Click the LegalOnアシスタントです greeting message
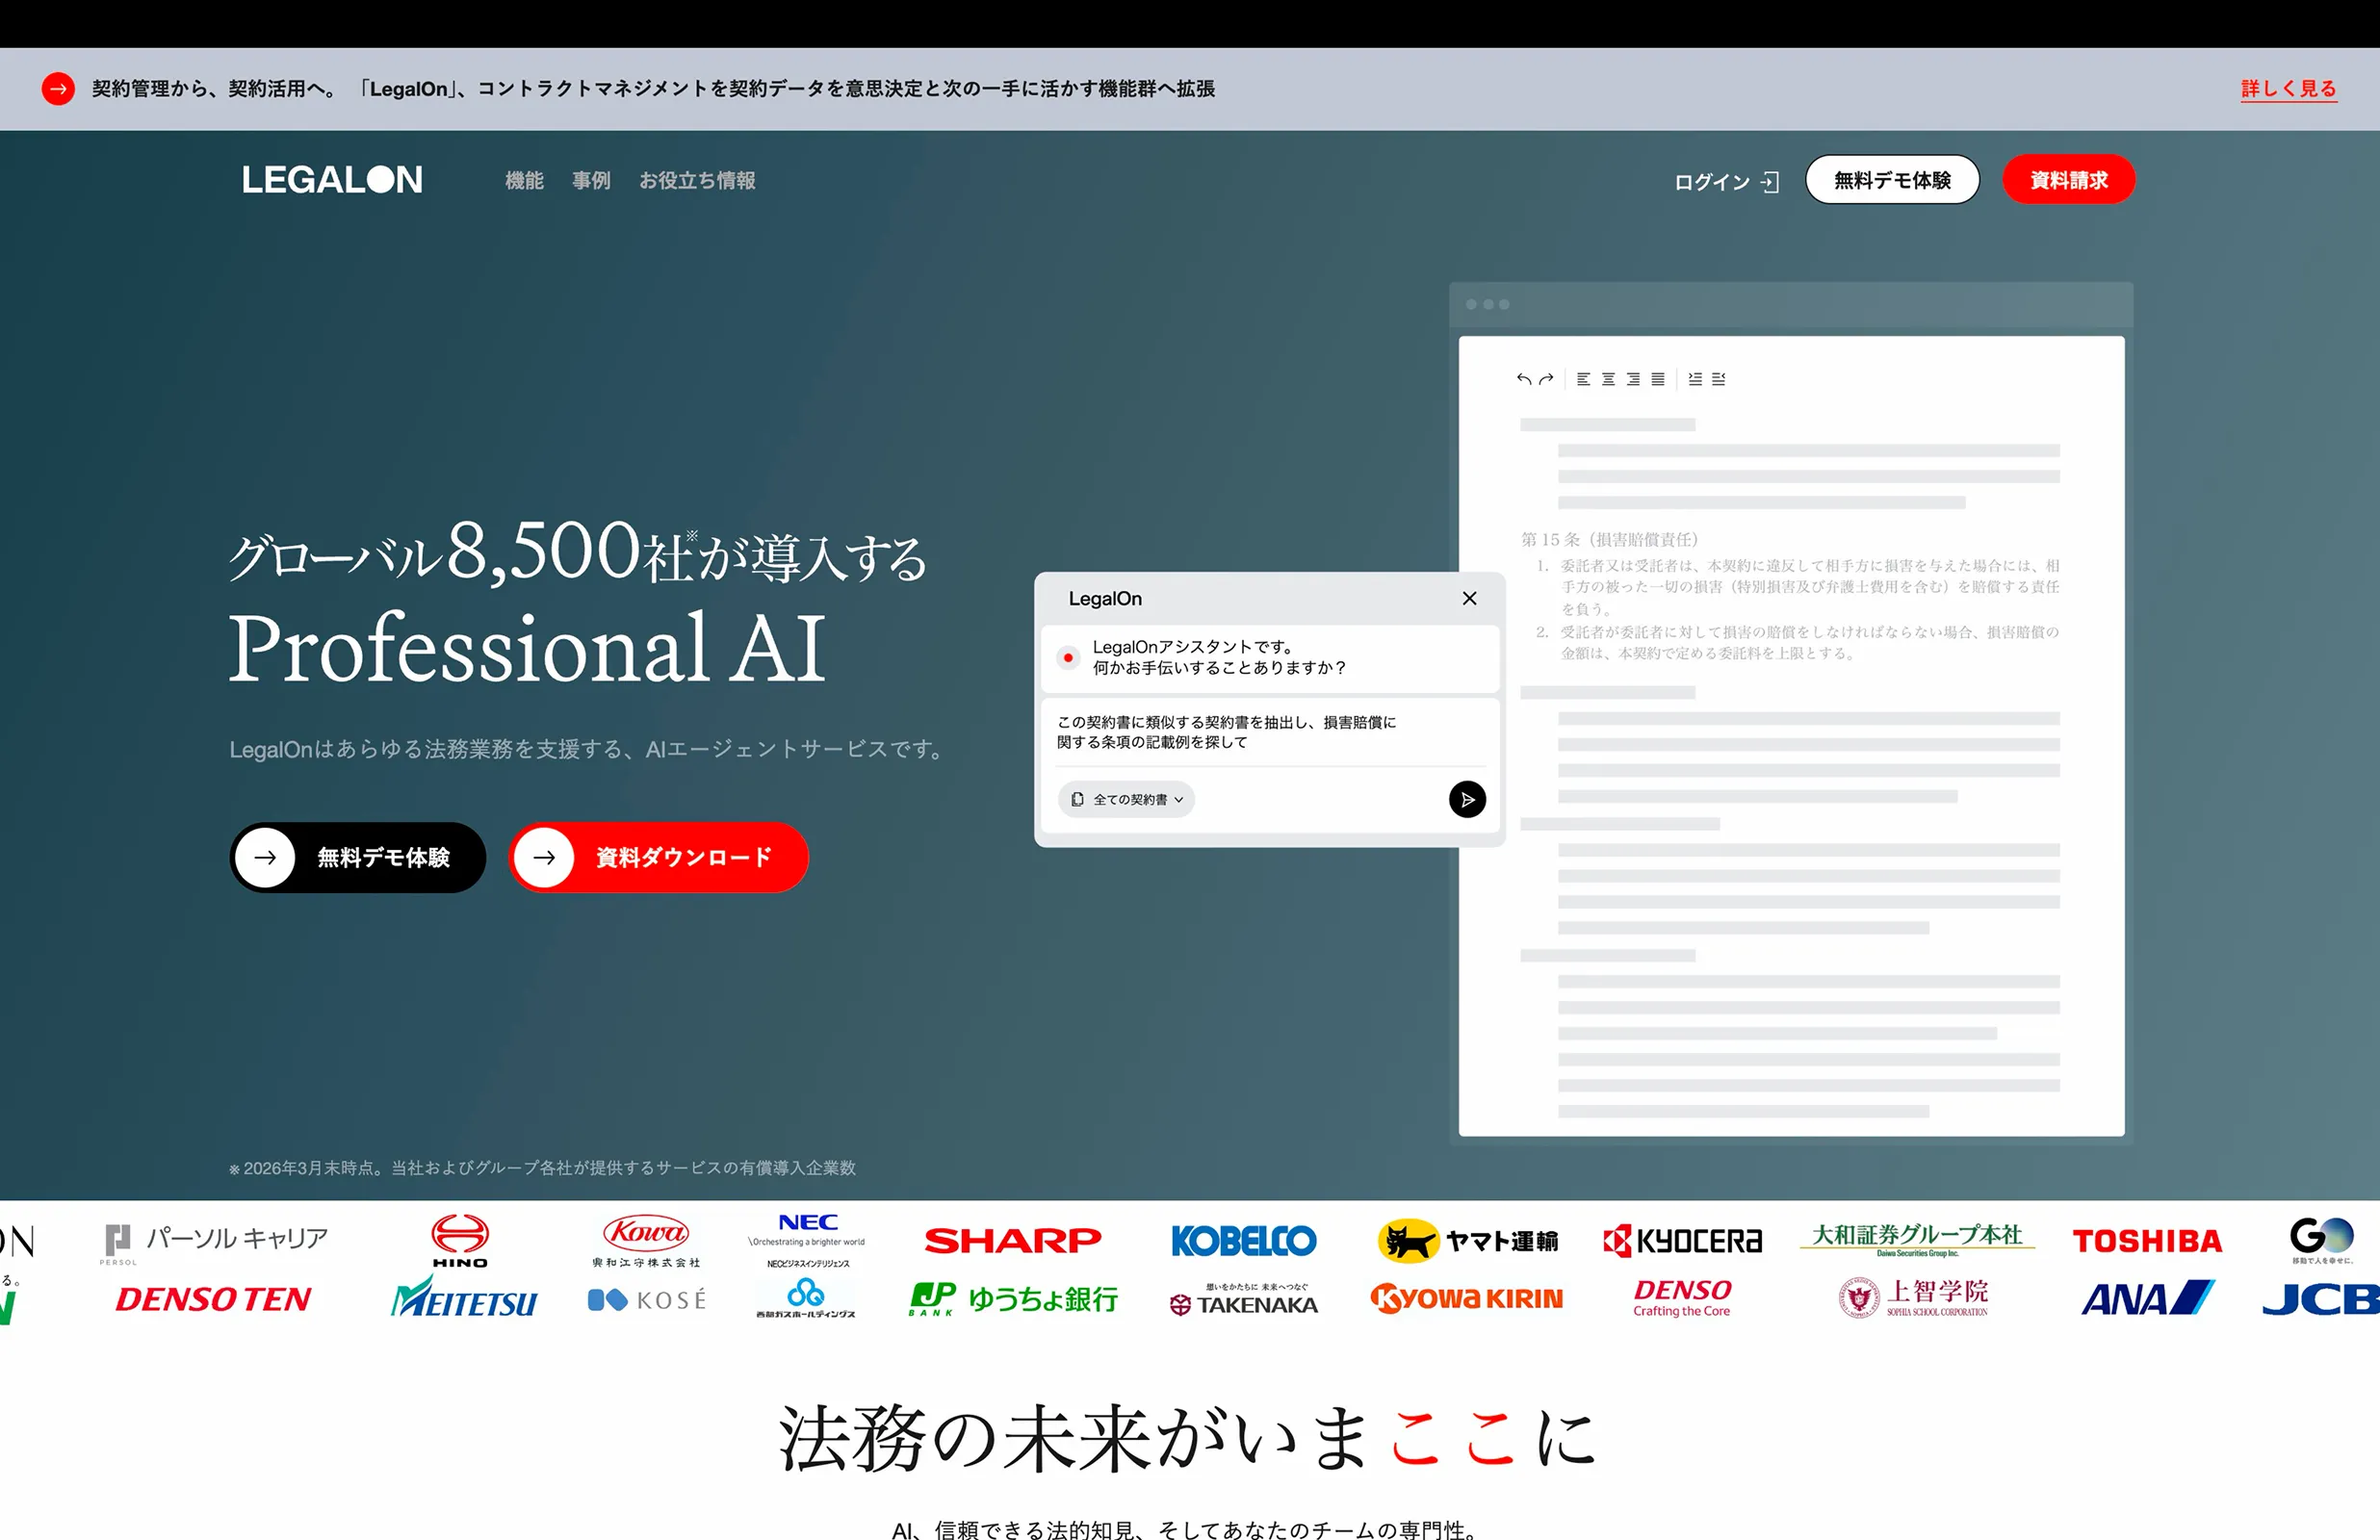This screenshot has width=2380, height=1540. pyautogui.click(x=1219, y=657)
